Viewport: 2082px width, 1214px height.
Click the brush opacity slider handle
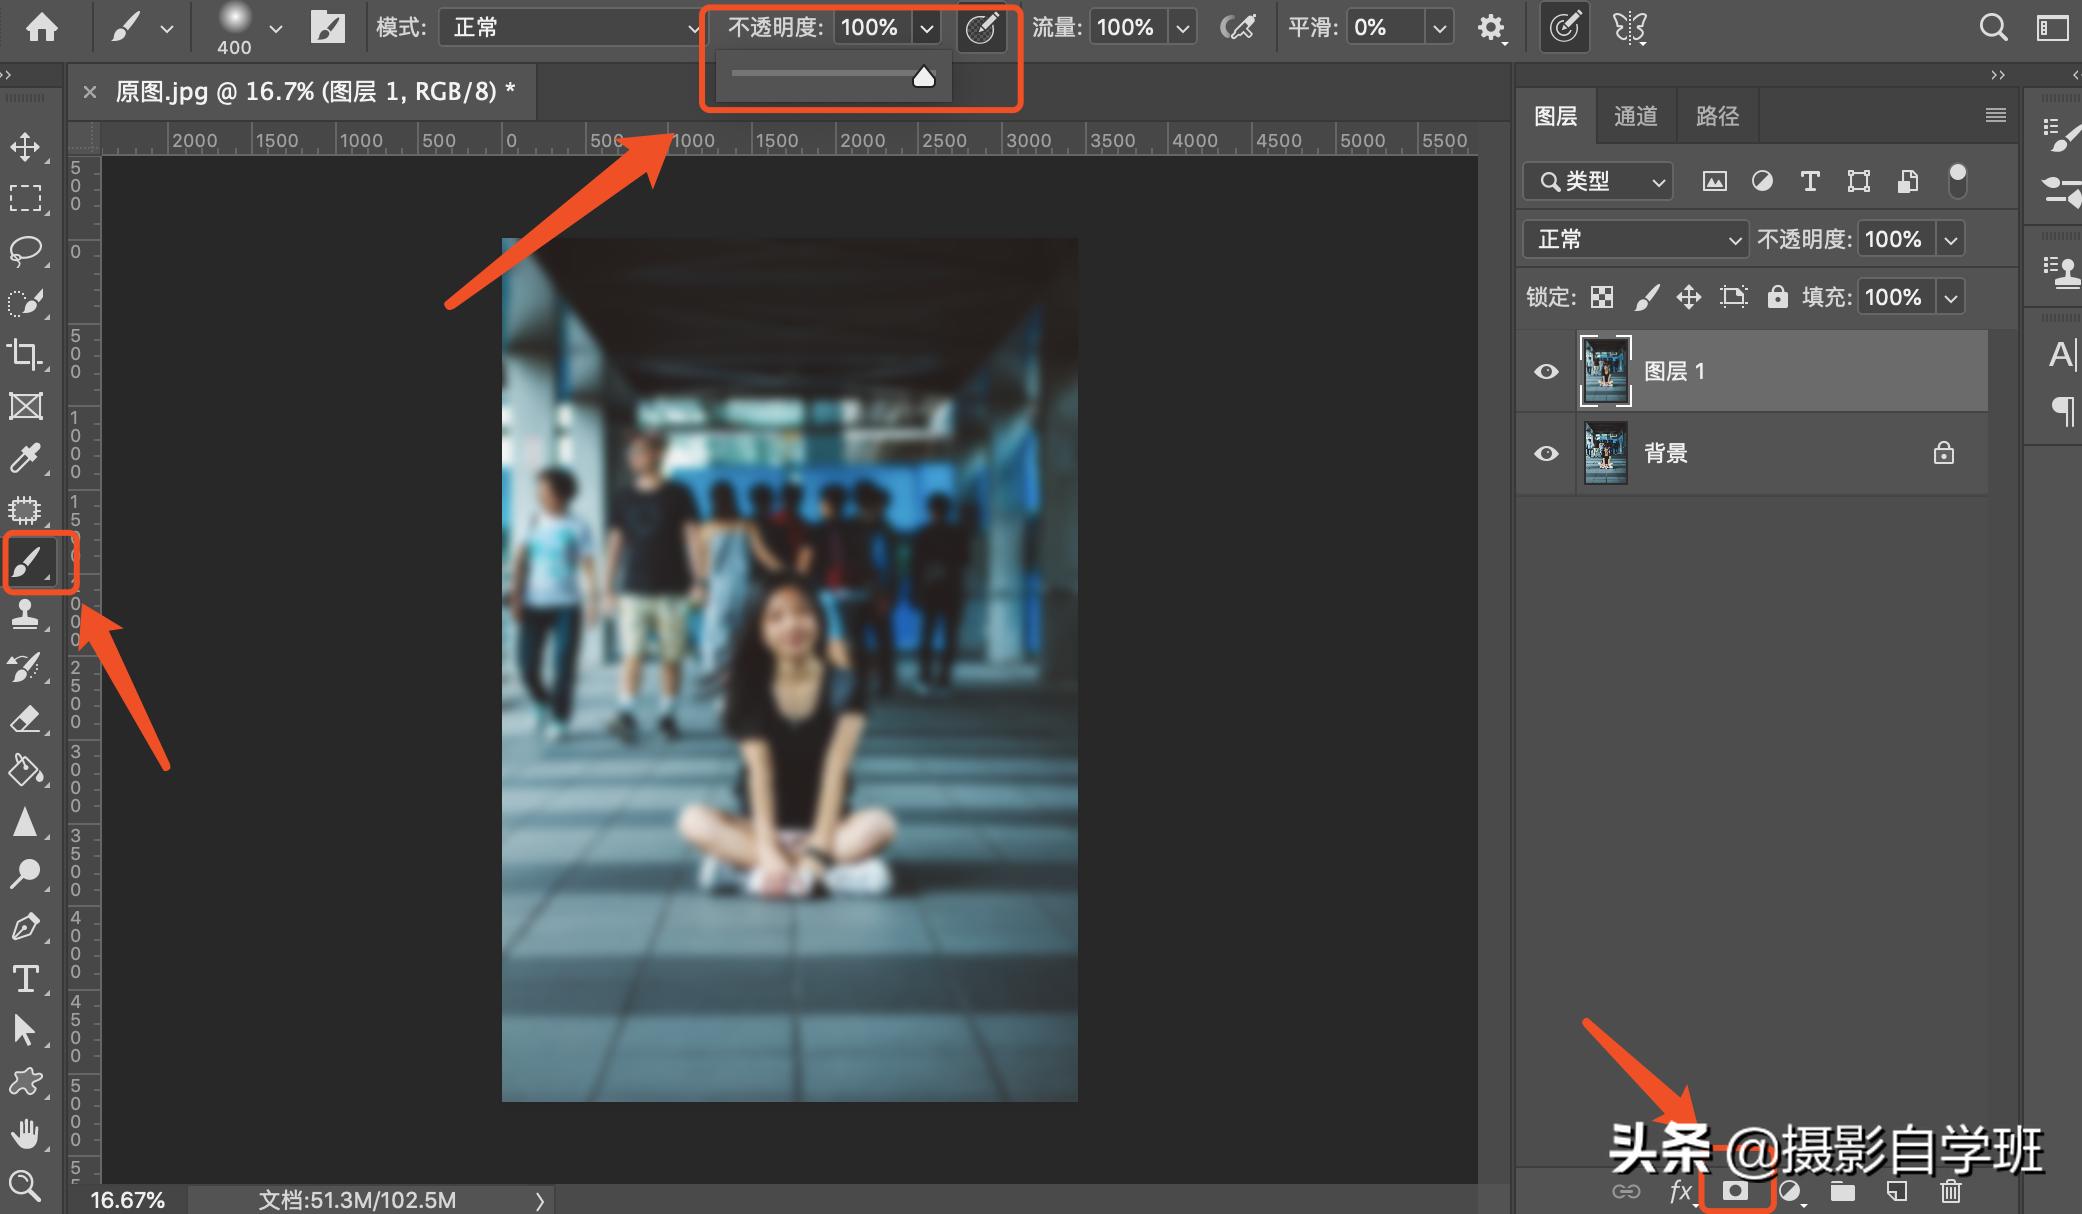pos(924,77)
